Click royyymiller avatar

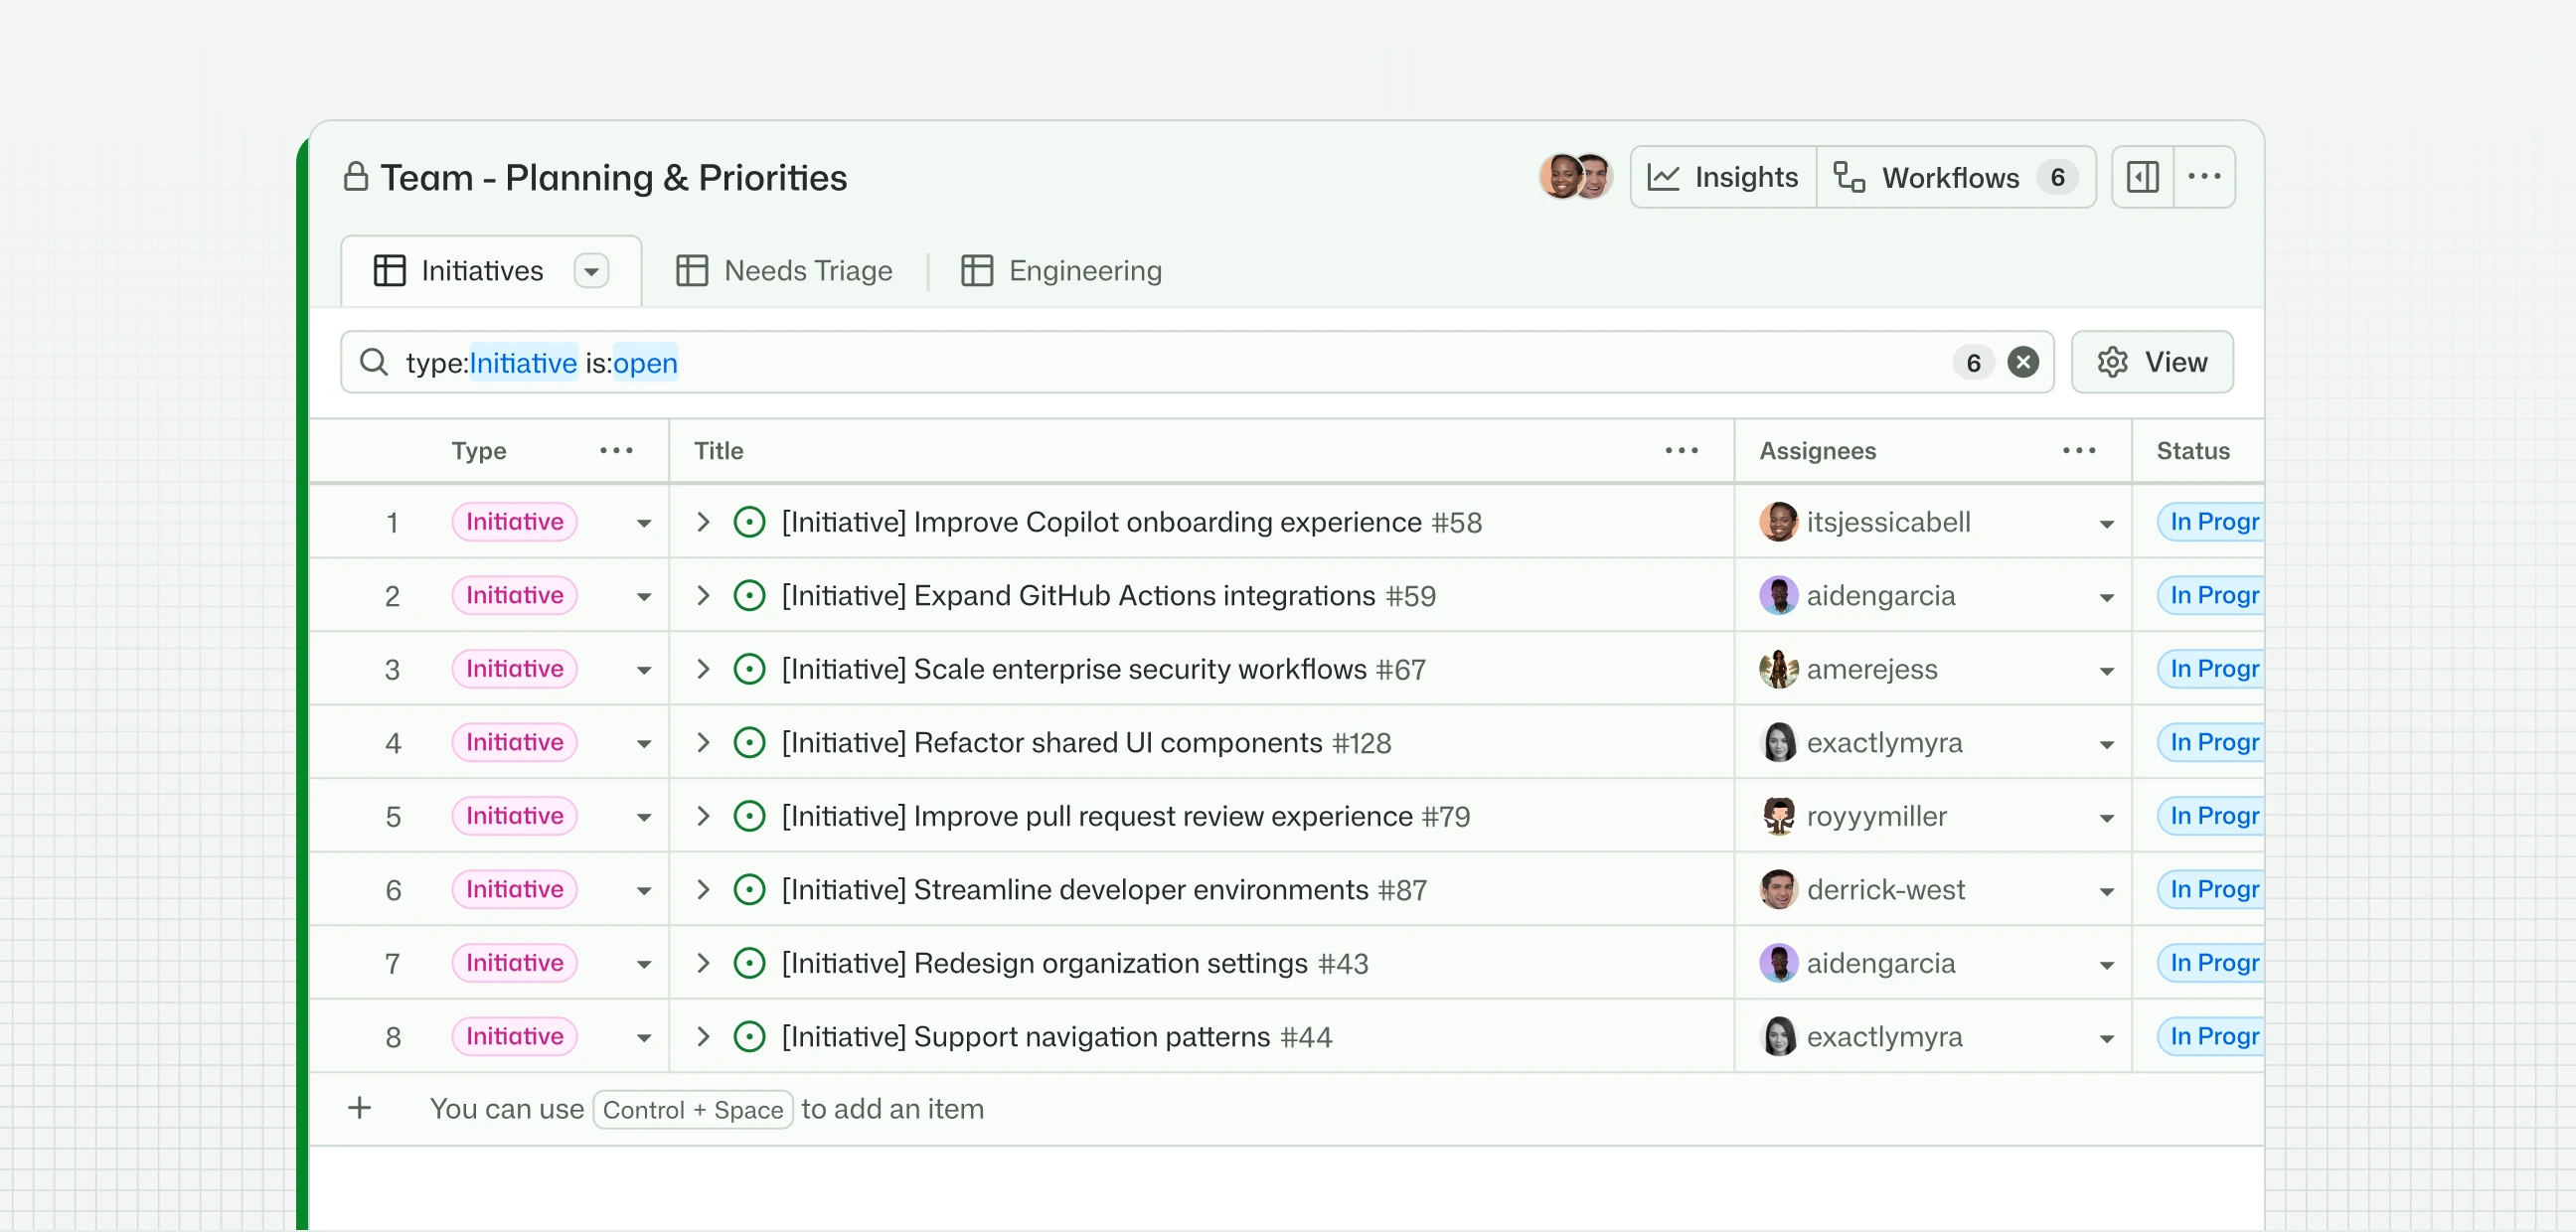(1778, 816)
